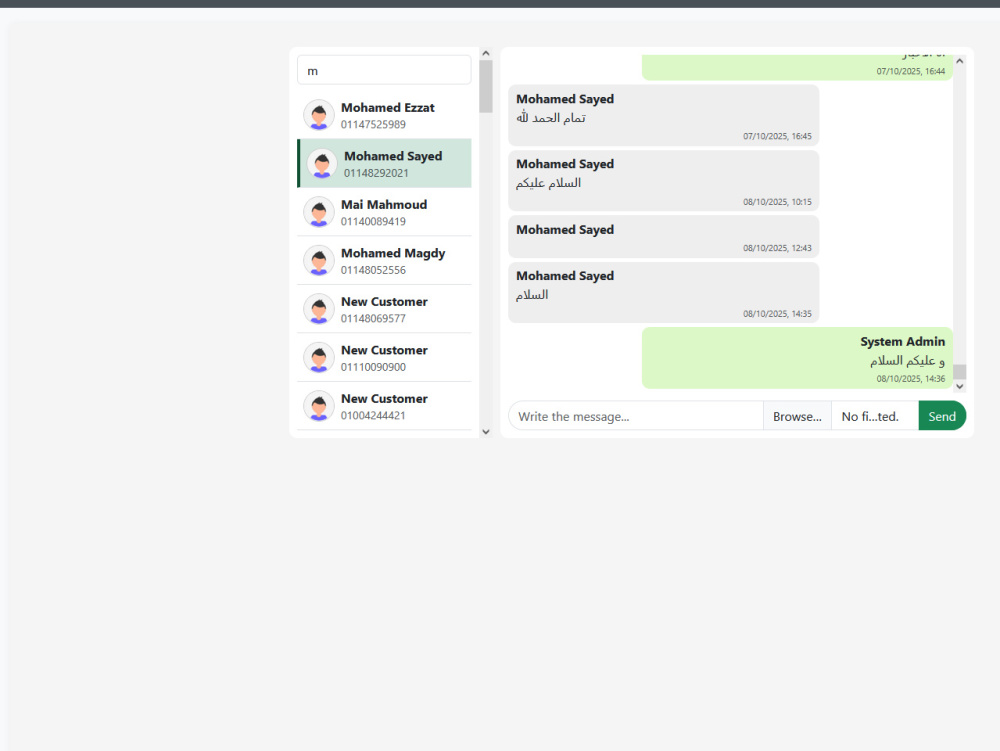
Task: Click the System Admin reply 'و عليكم السلام'
Action: [x=908, y=361]
